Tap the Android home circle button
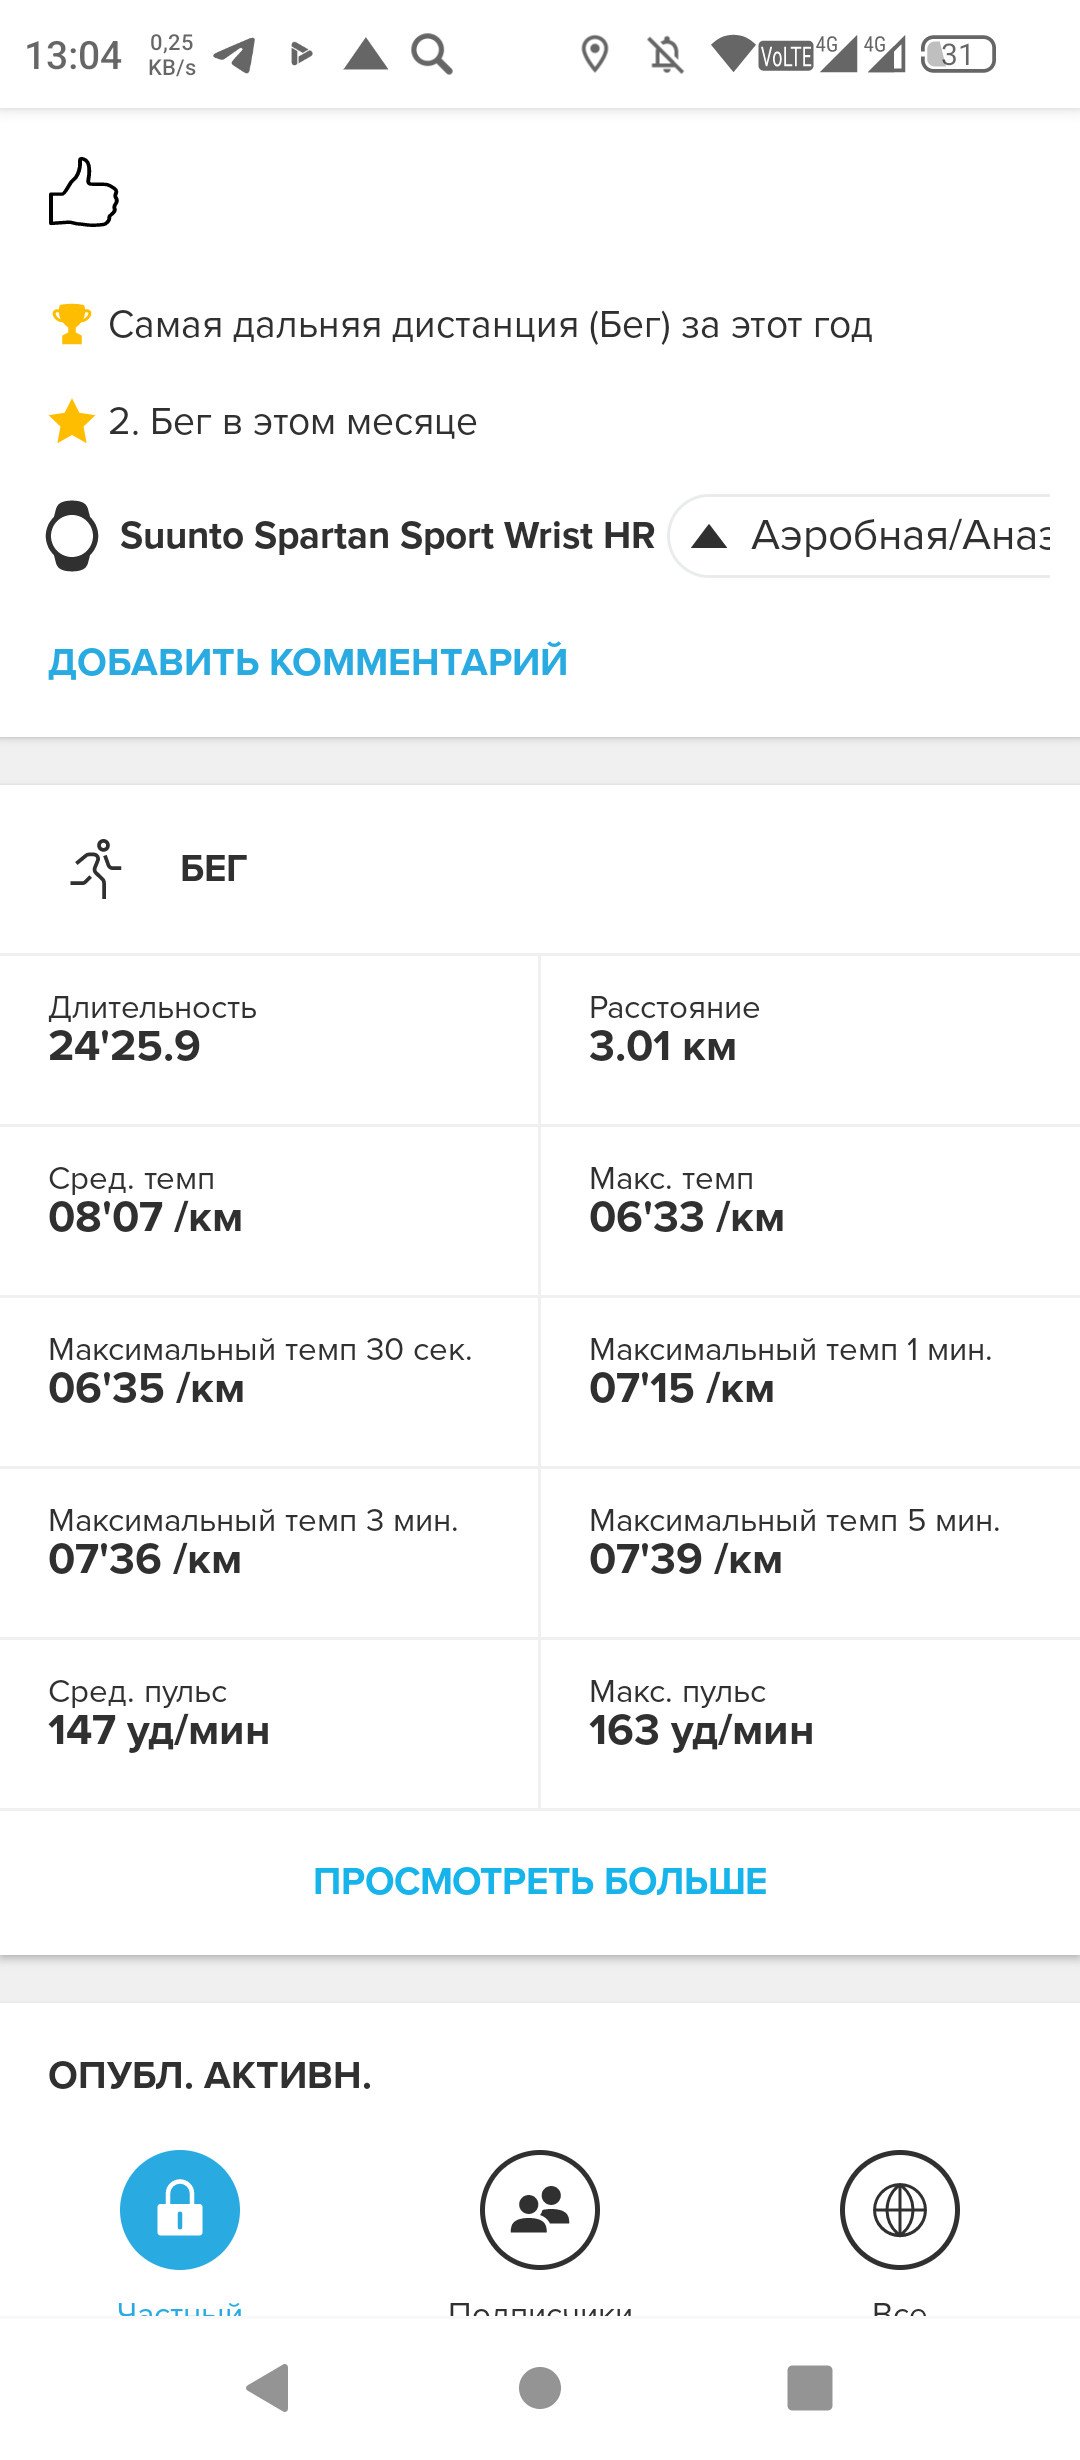The height and width of the screenshot is (2460, 1080). pos(540,2388)
